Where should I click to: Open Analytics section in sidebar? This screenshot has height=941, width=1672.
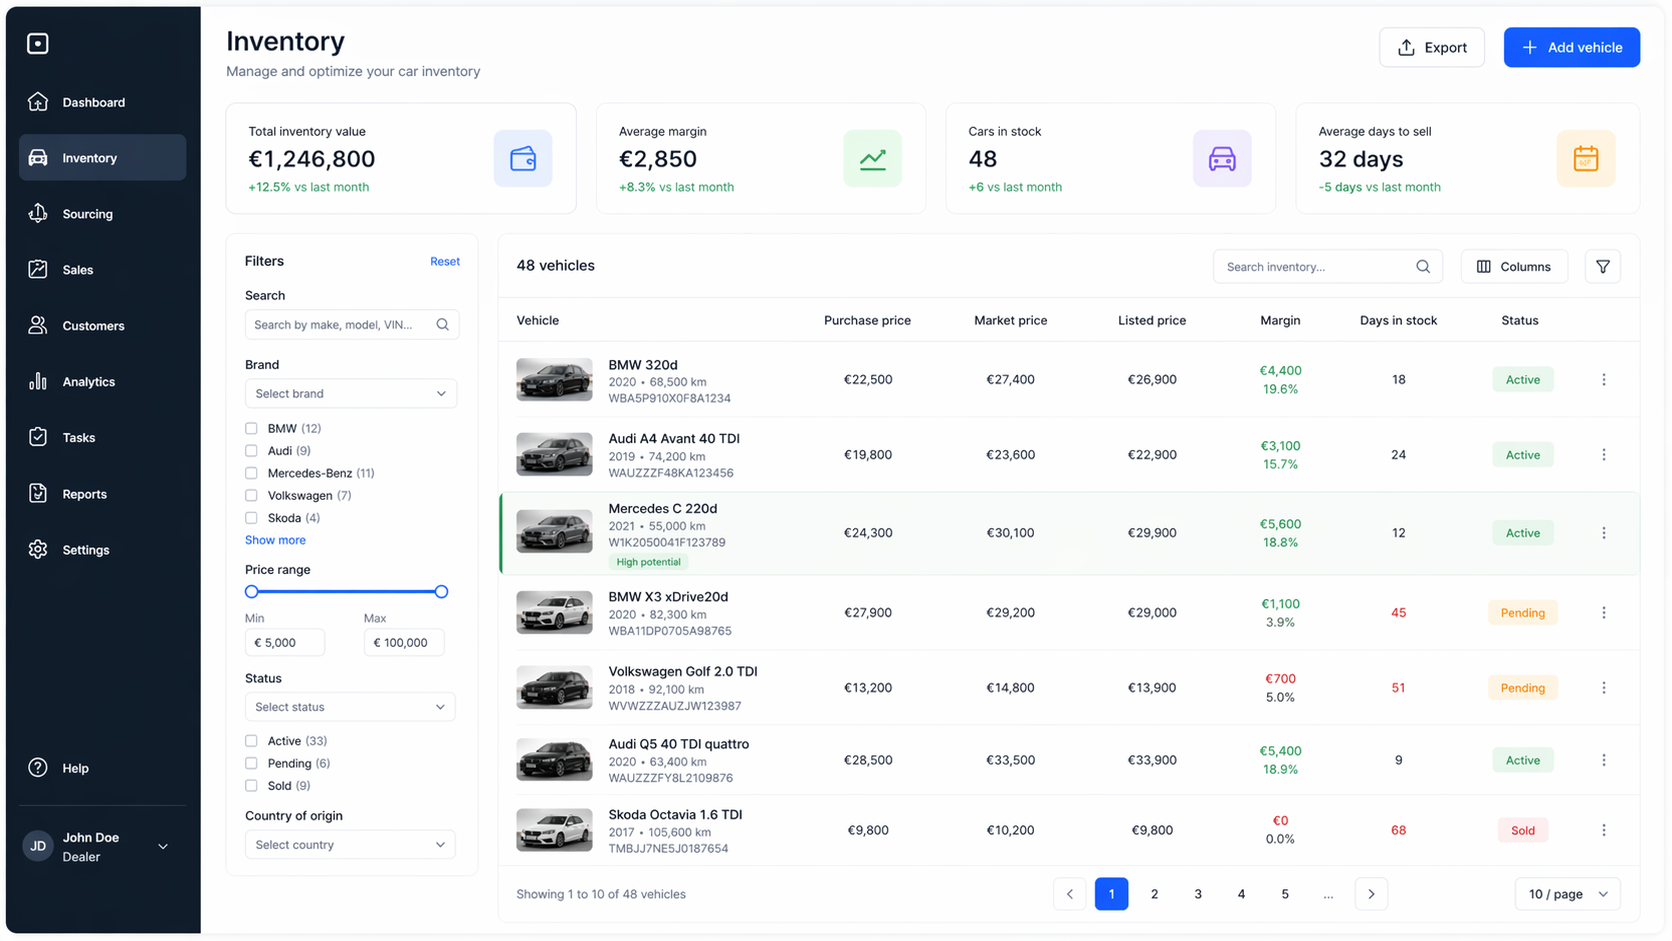pos(102,382)
